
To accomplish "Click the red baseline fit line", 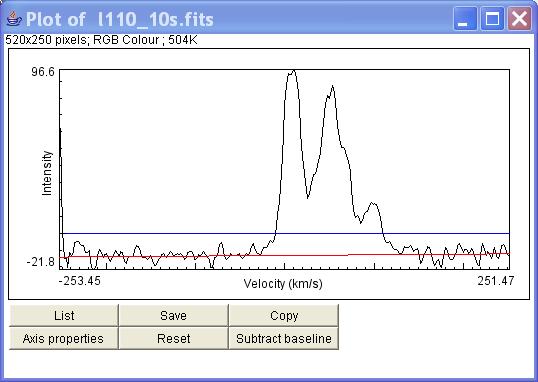I will pos(285,255).
